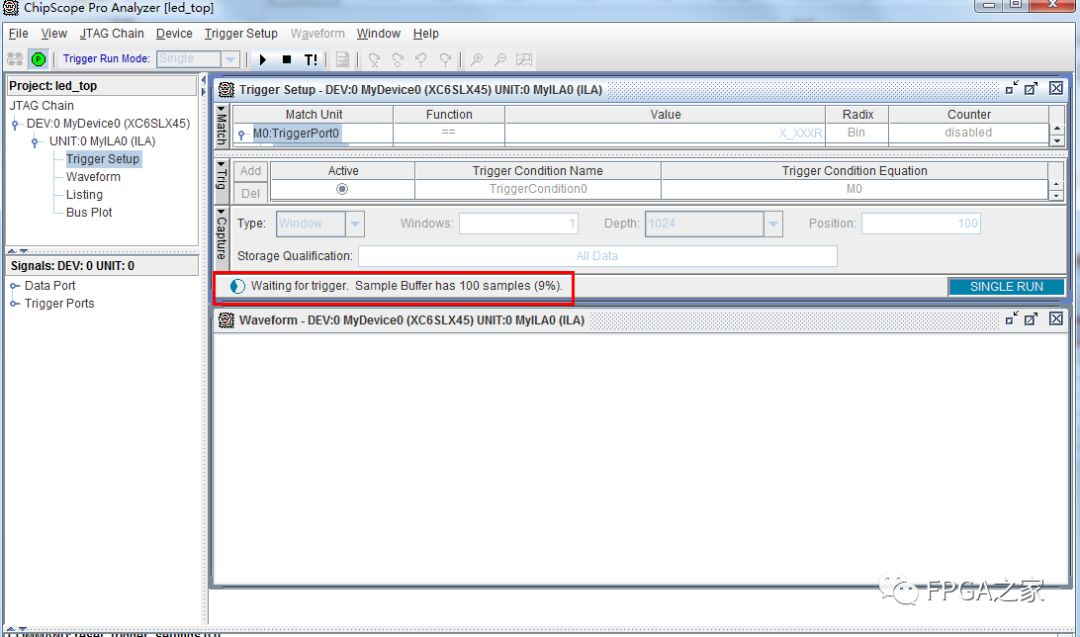Close the Waveform inner panel
Screen dimensions: 1080x637
tap(1056, 319)
